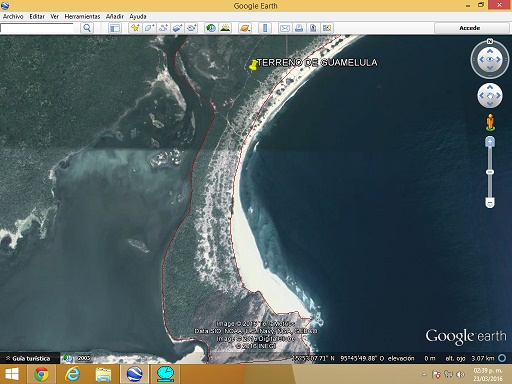
Task: Select the Add Image Overlay tool
Action: tap(177, 28)
